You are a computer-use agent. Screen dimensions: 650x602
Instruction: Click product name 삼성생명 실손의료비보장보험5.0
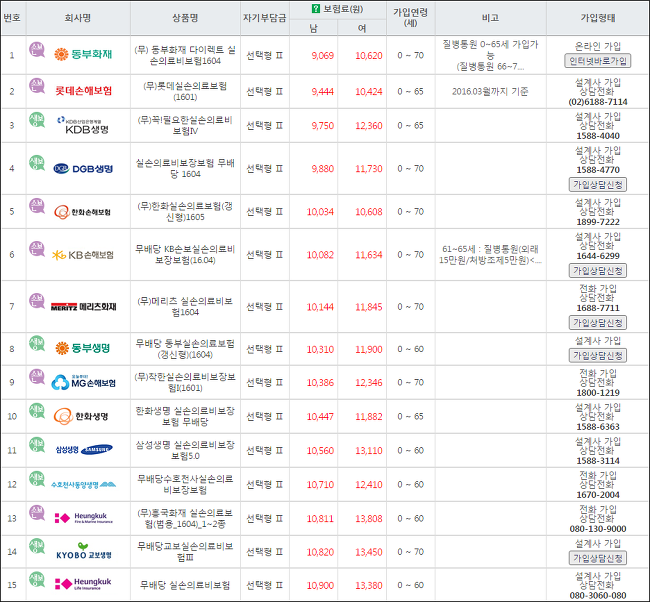(185, 450)
